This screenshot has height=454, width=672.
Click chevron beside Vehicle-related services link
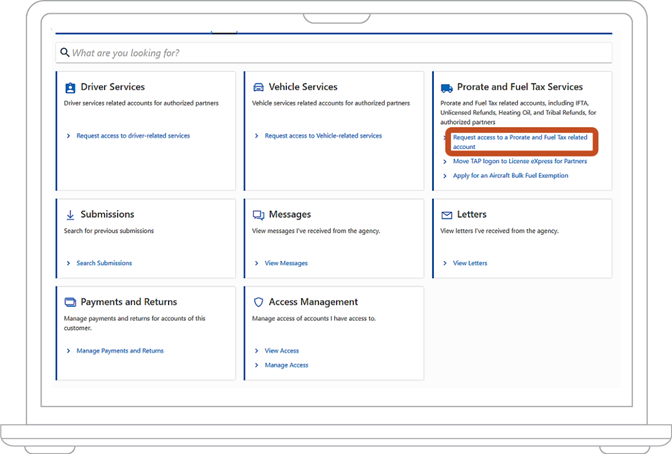(x=256, y=136)
